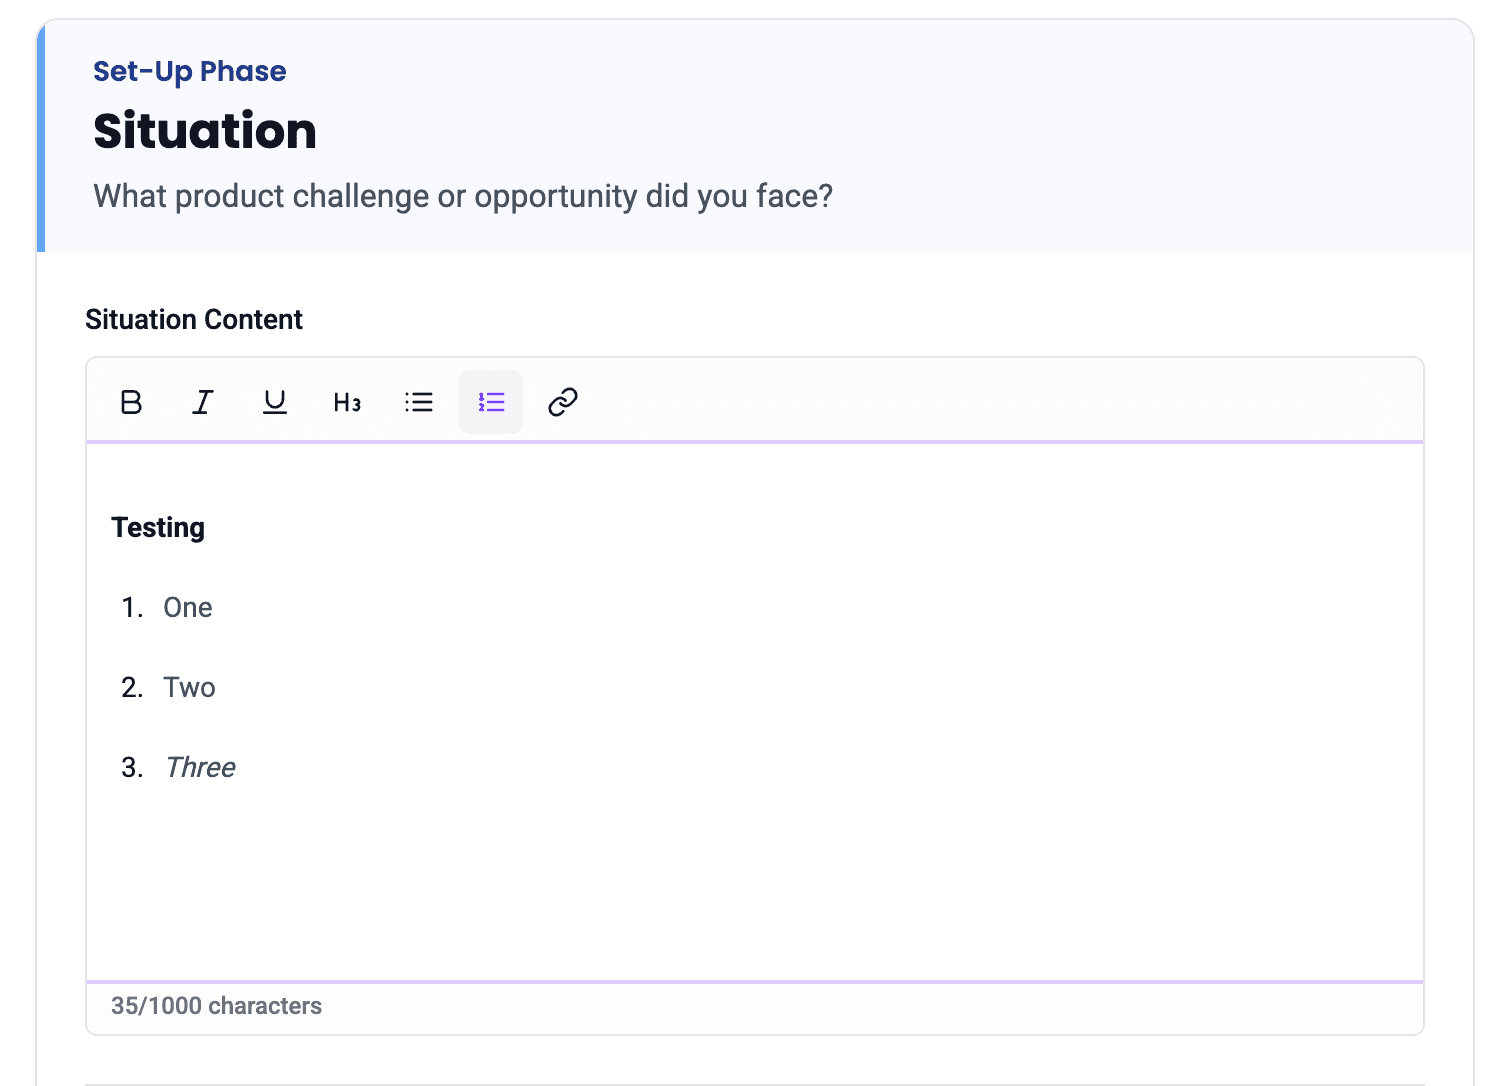This screenshot has height=1086, width=1508.
Task: Click the italic list item Three
Action: pyautogui.click(x=201, y=768)
